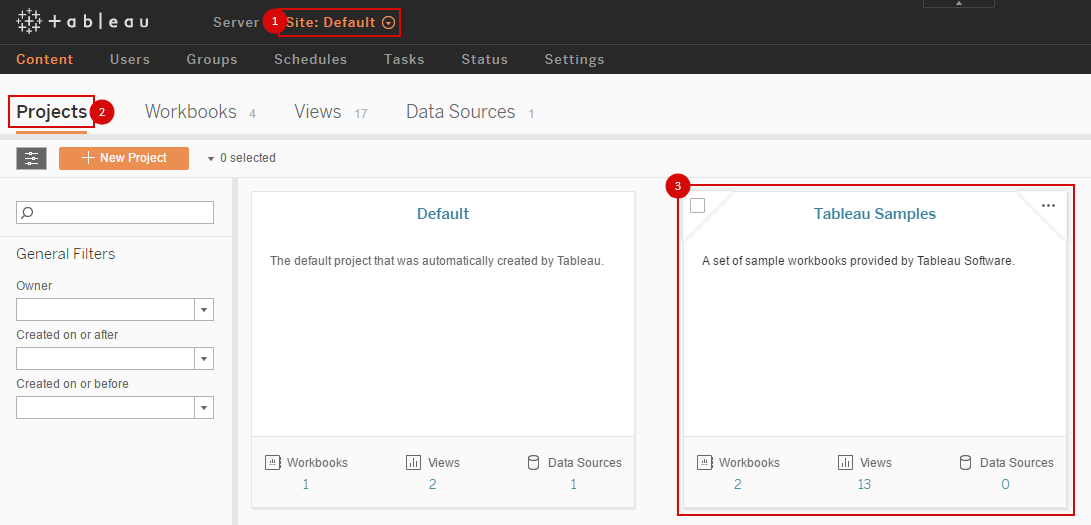Open the Groups menu
The height and width of the screenshot is (525, 1091).
click(x=212, y=59)
